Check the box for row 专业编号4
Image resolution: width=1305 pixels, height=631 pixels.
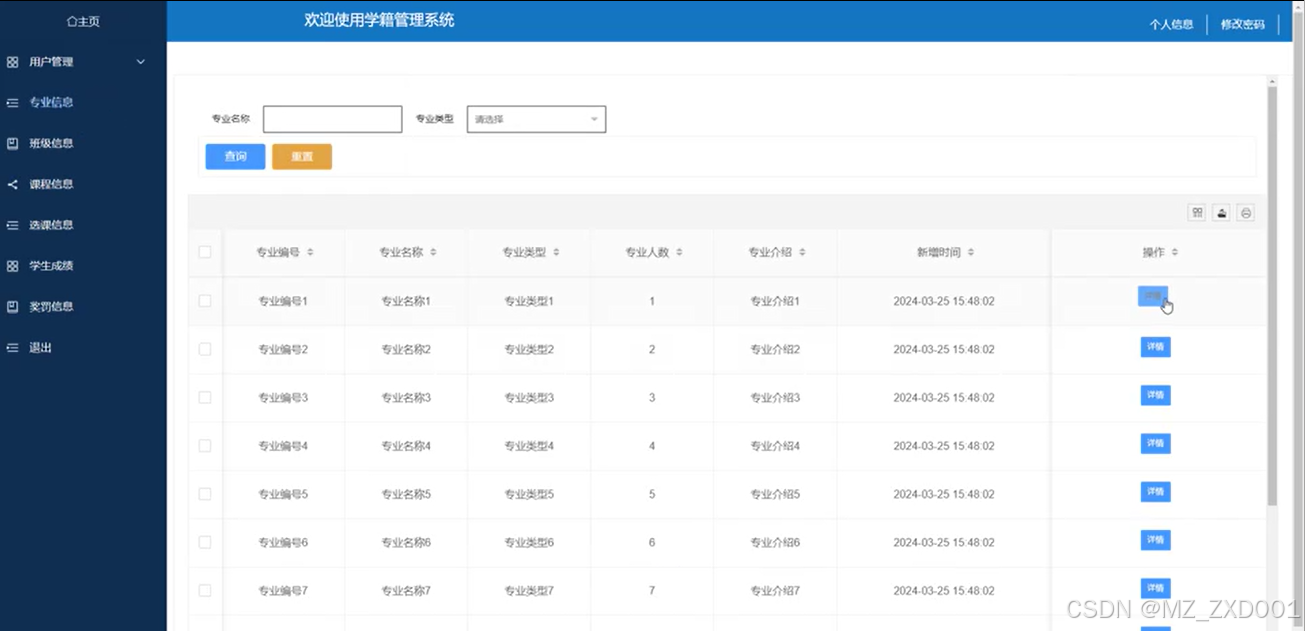coord(205,446)
